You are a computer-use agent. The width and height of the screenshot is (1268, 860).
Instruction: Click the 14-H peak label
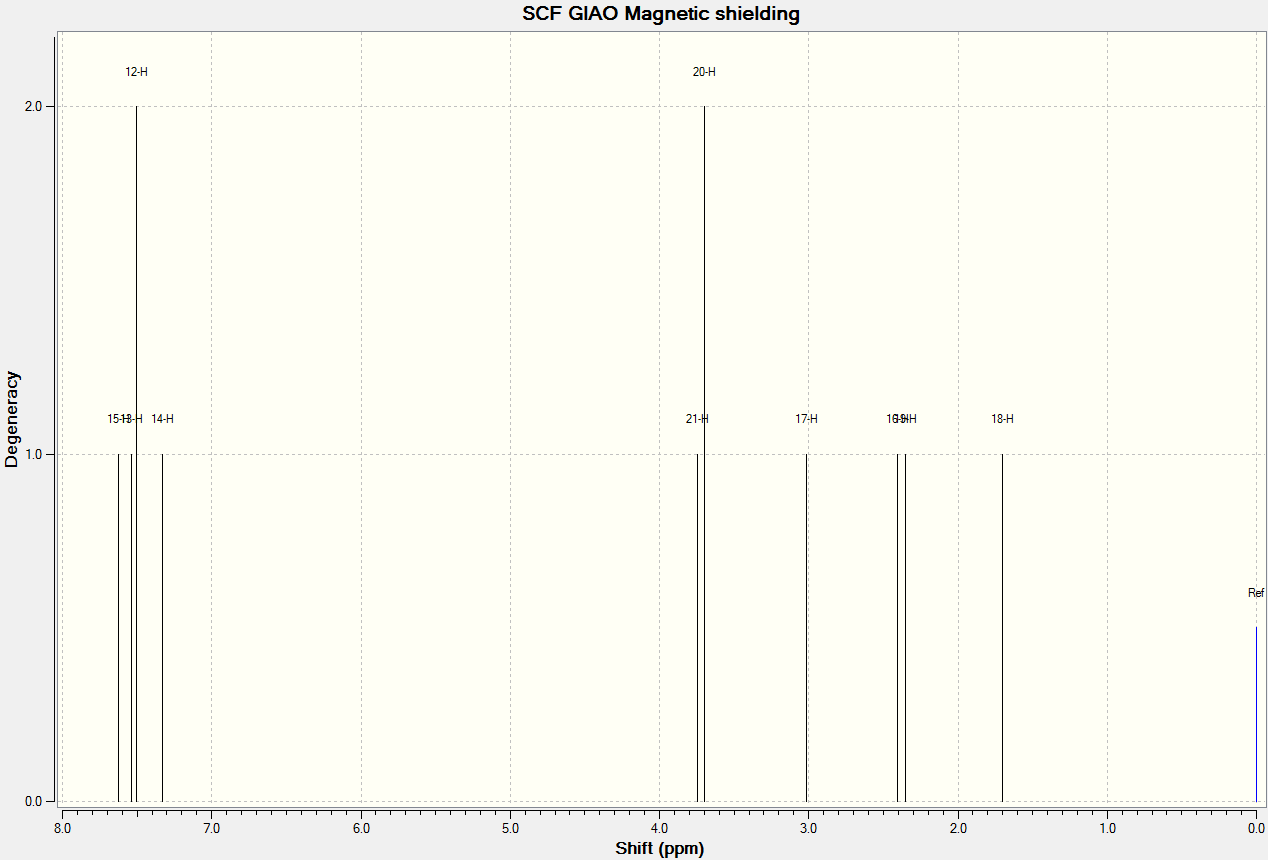click(162, 419)
